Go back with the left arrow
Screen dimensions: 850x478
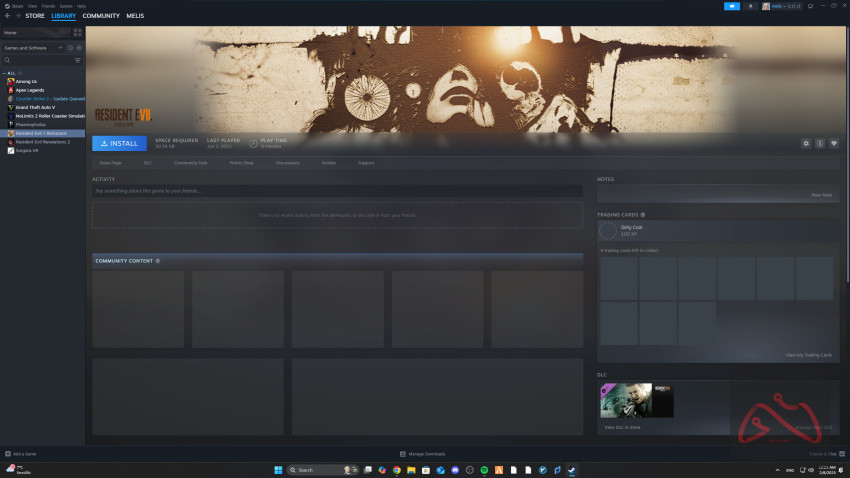(x=7, y=16)
